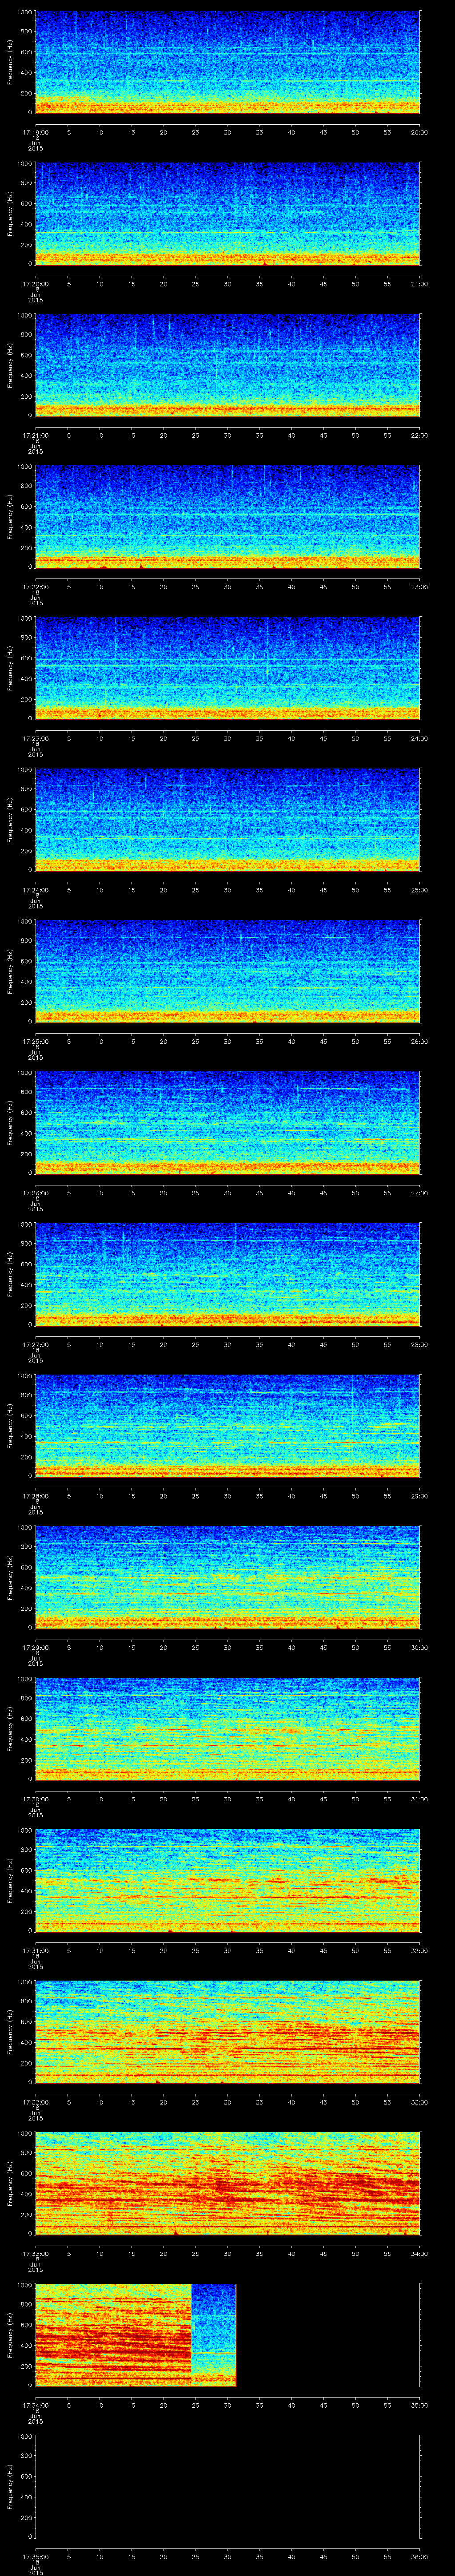Select the 28:00 end time label
455x2576 pixels.
(x=419, y=1344)
